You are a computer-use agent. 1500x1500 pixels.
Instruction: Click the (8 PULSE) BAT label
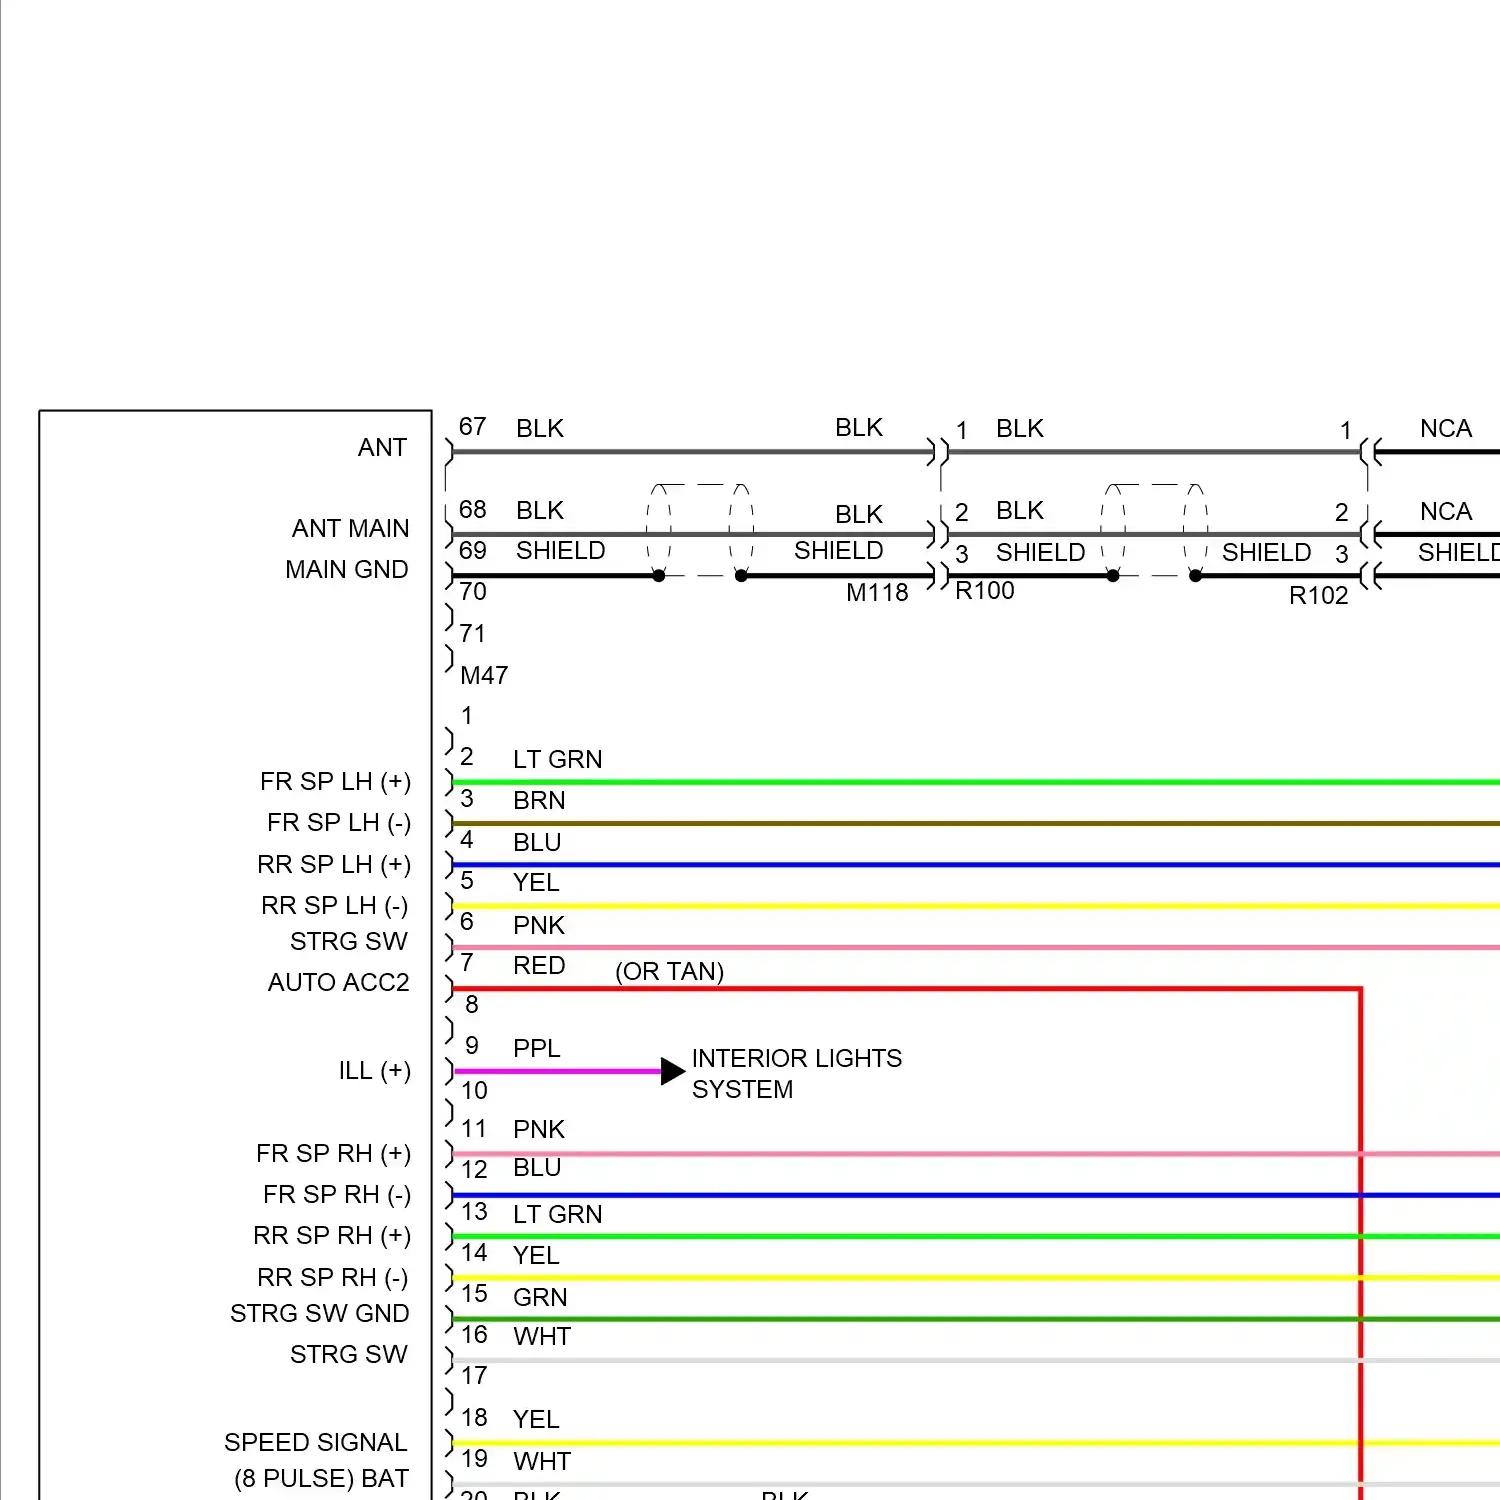click(322, 1478)
